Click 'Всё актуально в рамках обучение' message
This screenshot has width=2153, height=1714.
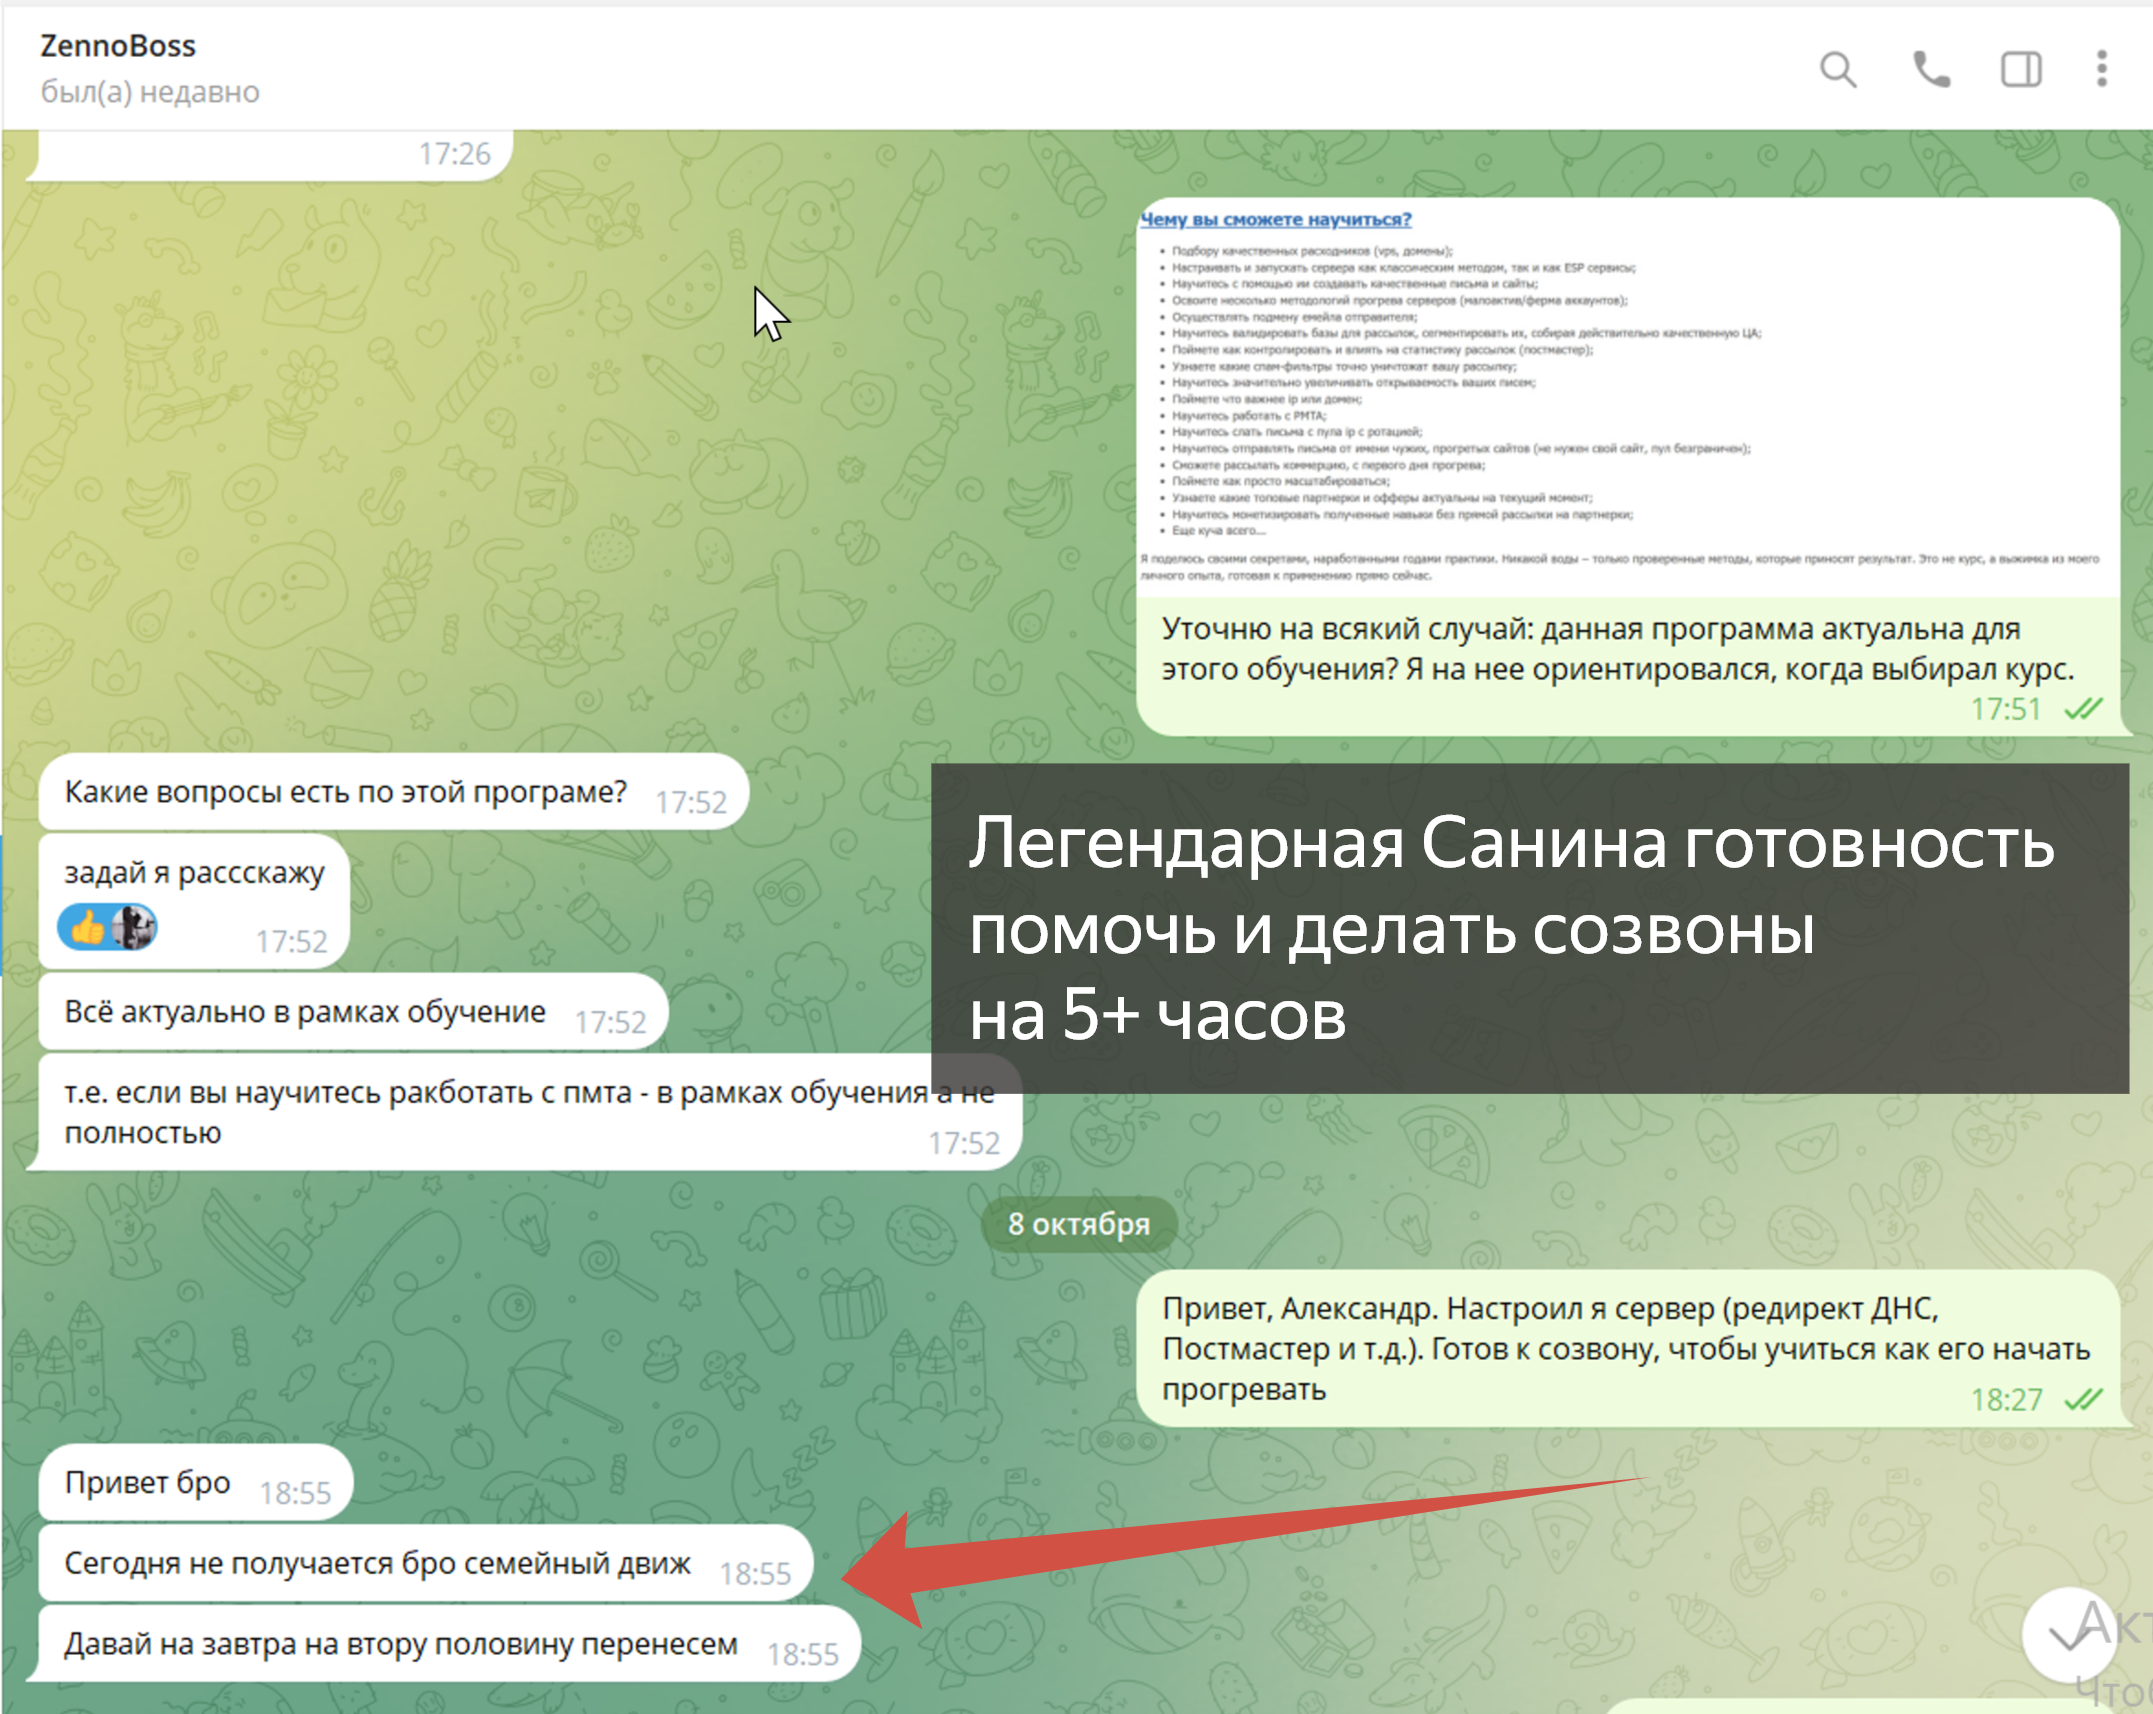(x=305, y=1012)
